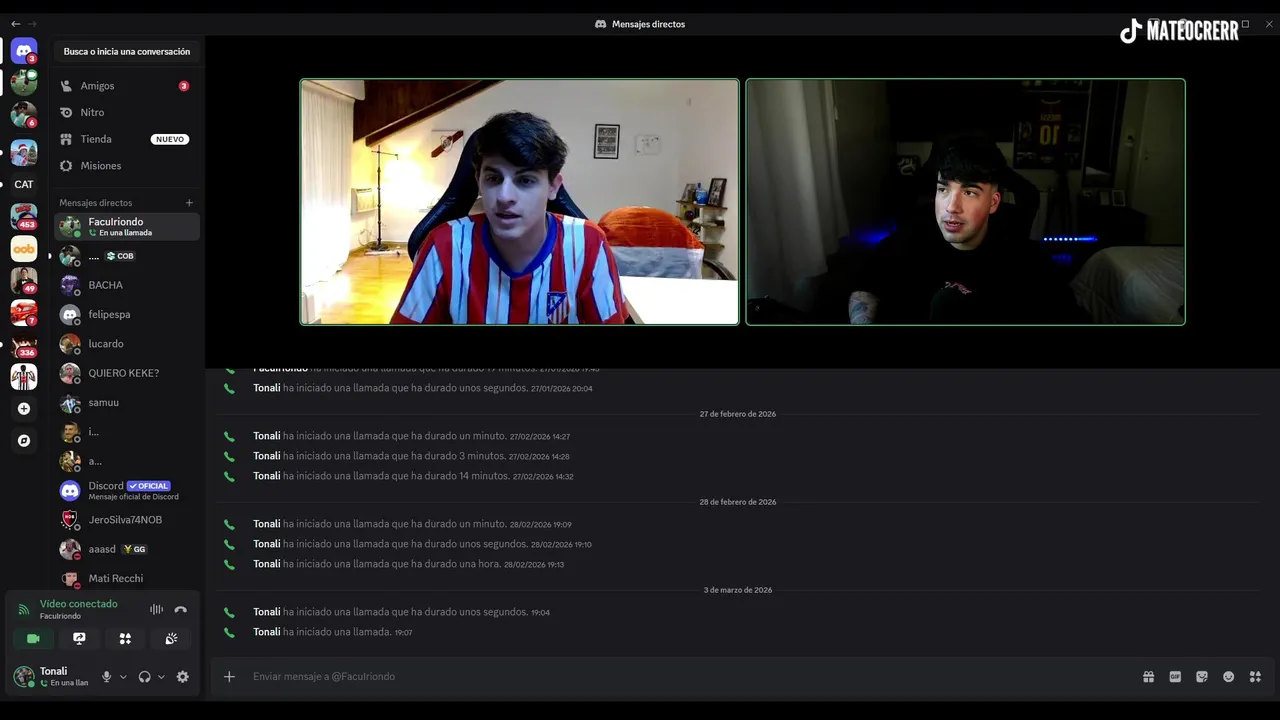This screenshot has width=1280, height=720.
Task: Open the server with 453 badge
Action: (24, 216)
